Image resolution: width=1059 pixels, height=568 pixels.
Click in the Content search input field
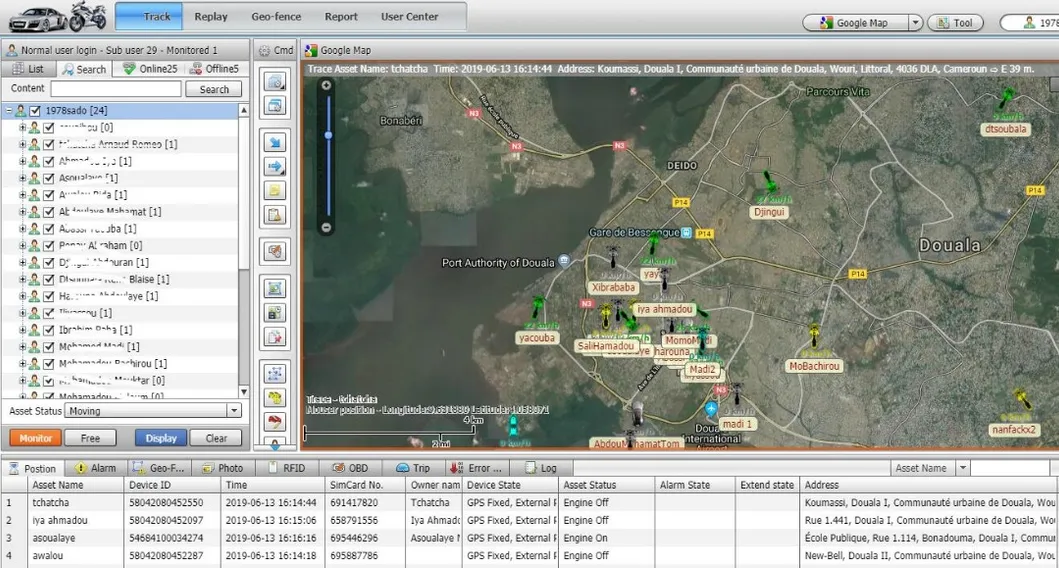tap(116, 89)
